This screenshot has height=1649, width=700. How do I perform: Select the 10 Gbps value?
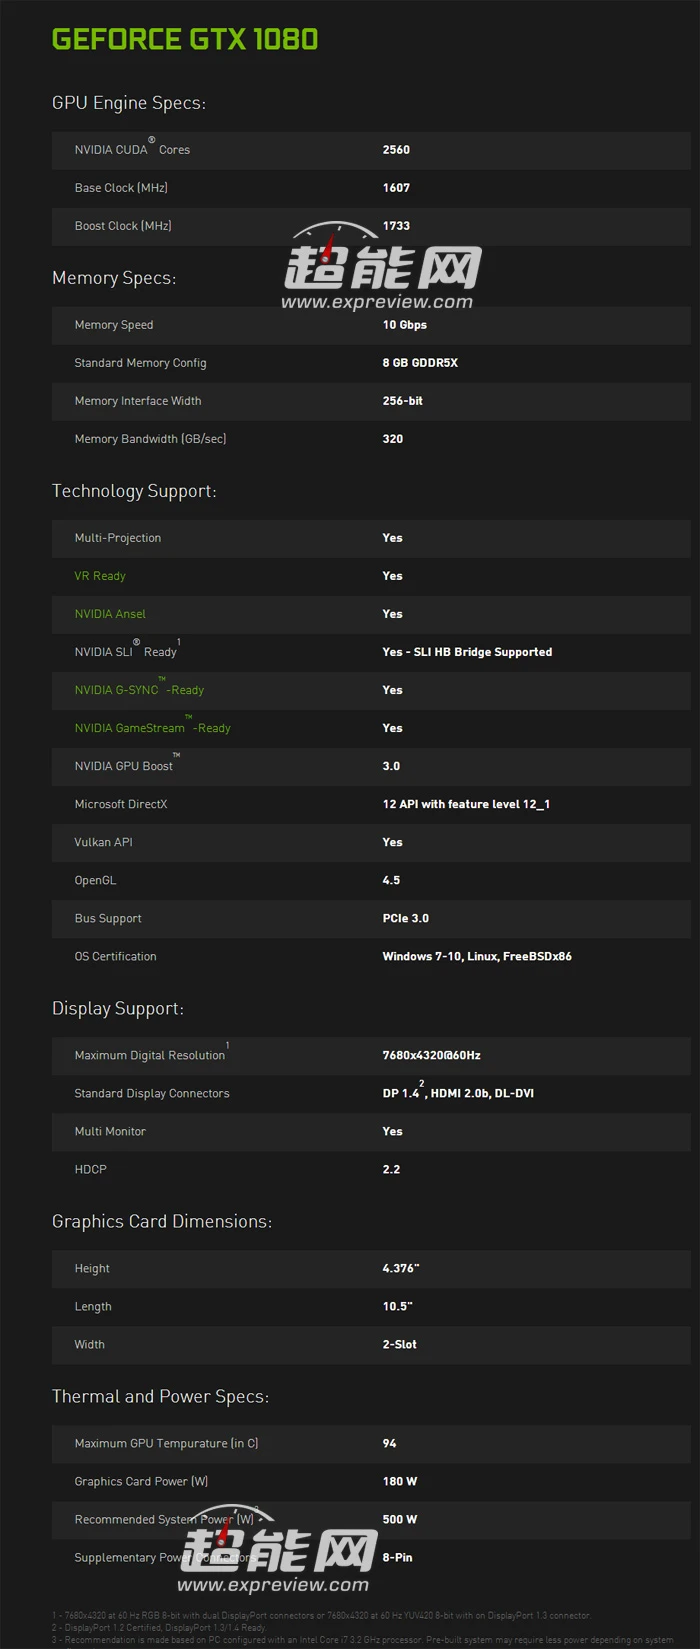pos(404,325)
